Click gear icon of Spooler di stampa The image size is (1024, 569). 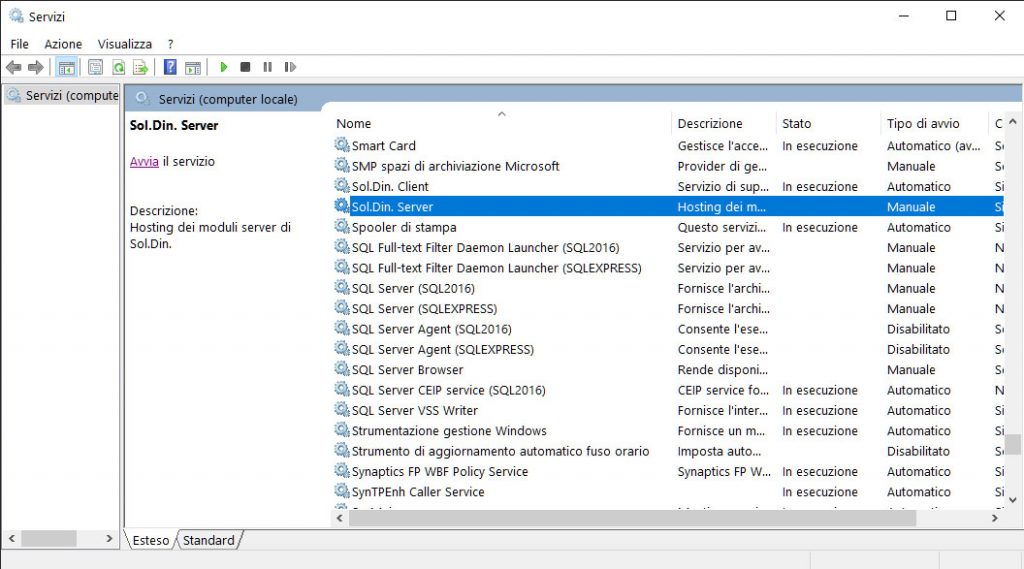342,226
